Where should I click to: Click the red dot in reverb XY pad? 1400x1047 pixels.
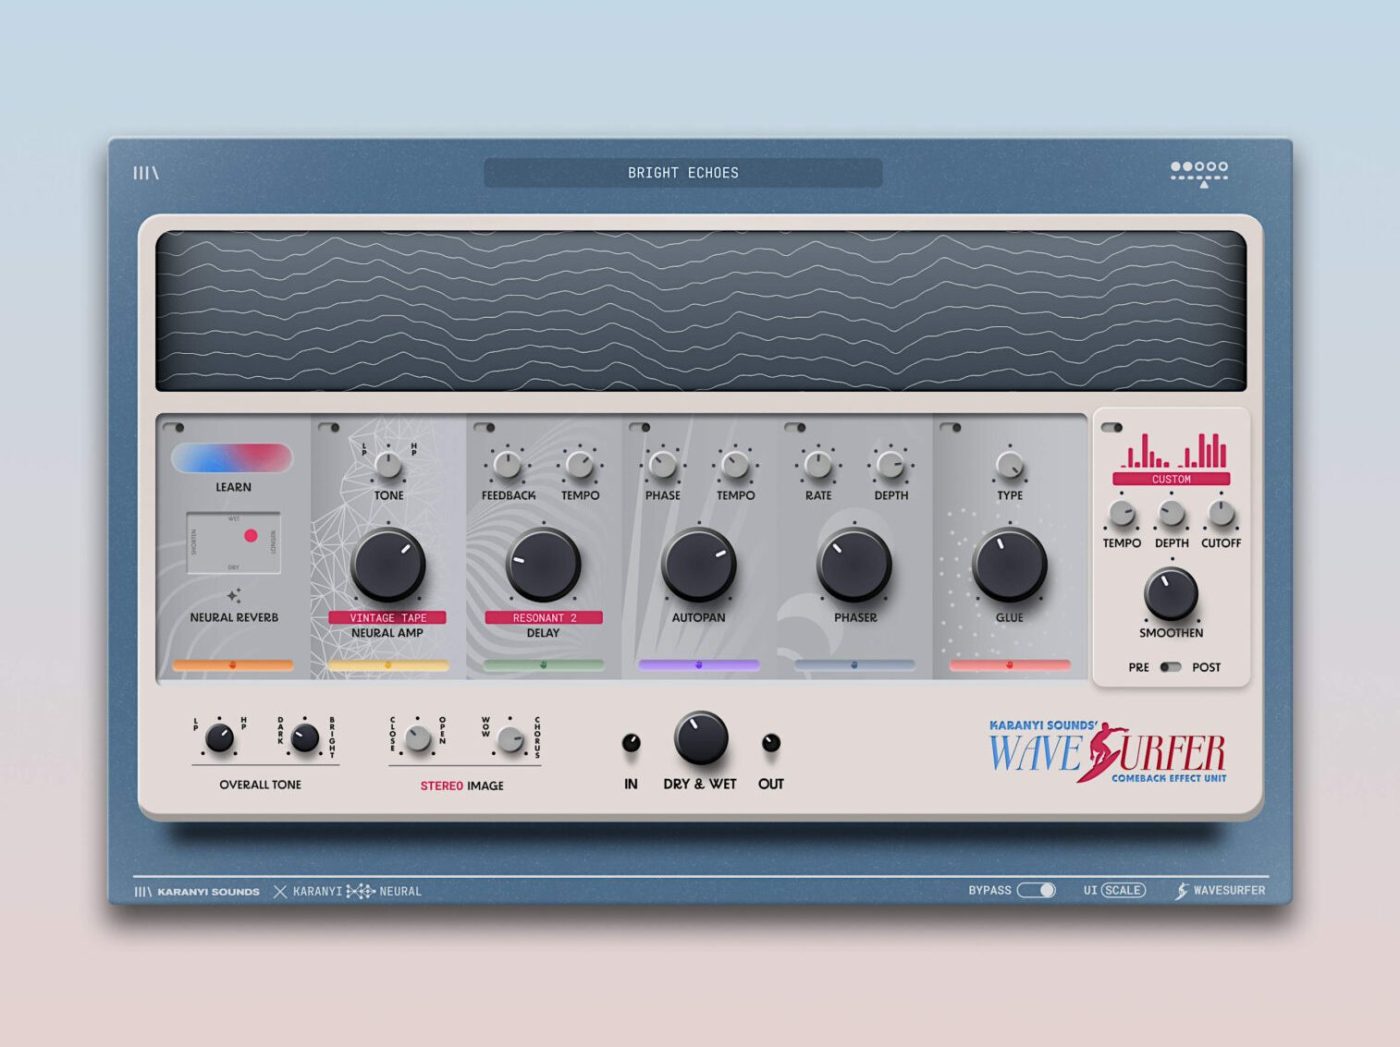pyautogui.click(x=251, y=536)
